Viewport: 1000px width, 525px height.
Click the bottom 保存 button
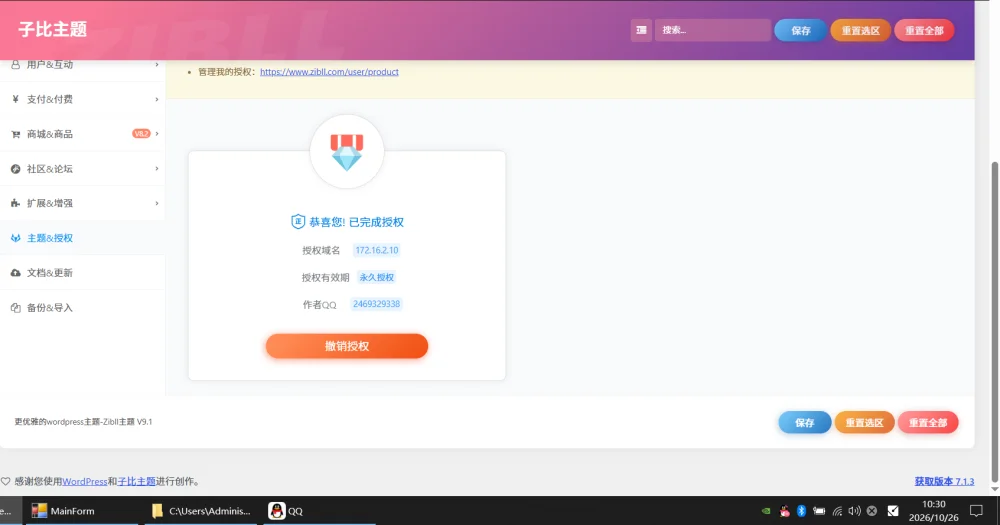[805, 422]
